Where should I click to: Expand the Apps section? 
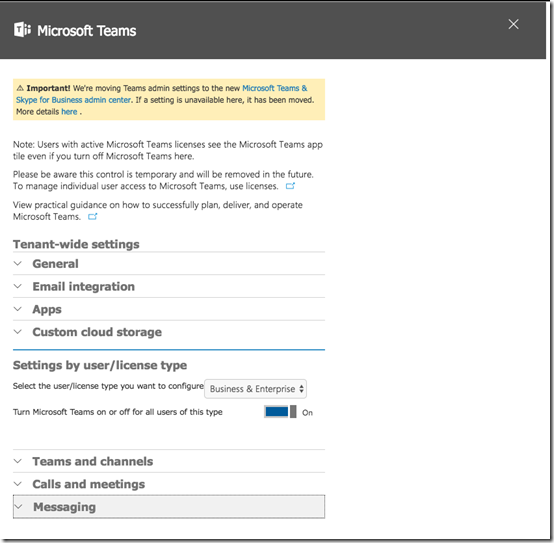point(169,309)
